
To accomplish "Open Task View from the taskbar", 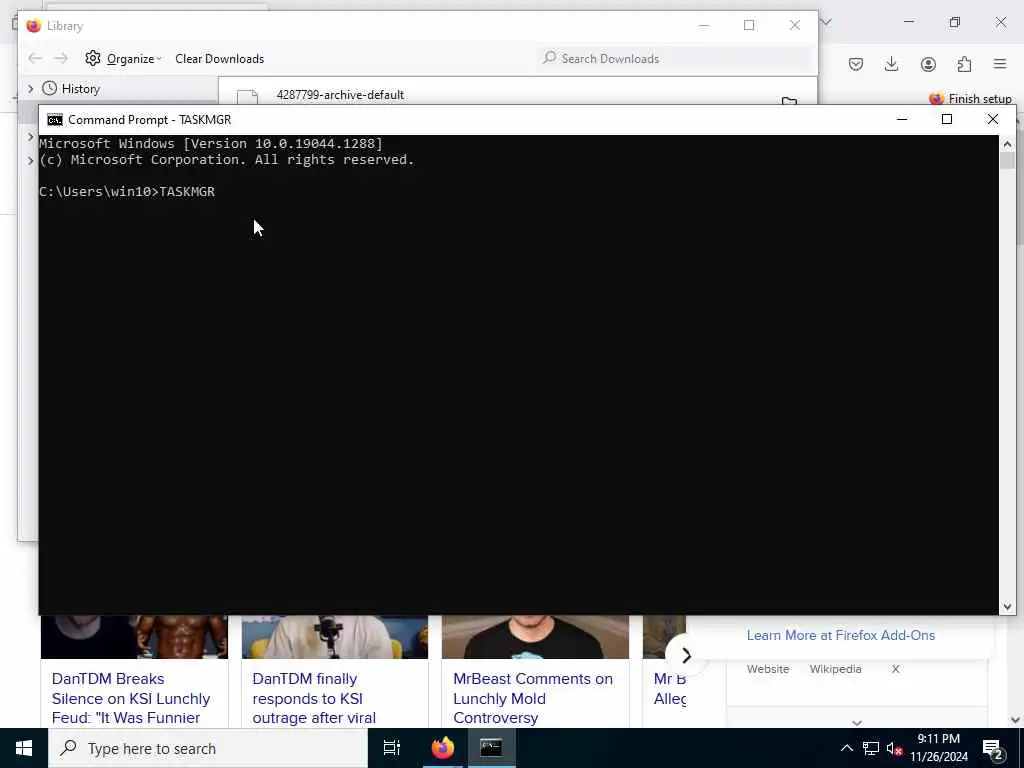I will click(x=392, y=748).
